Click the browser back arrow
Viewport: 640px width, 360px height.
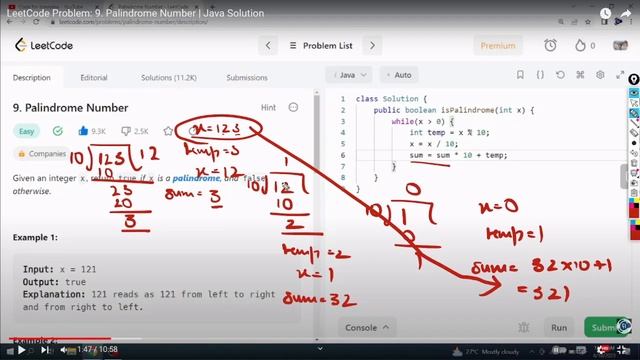click(9, 22)
